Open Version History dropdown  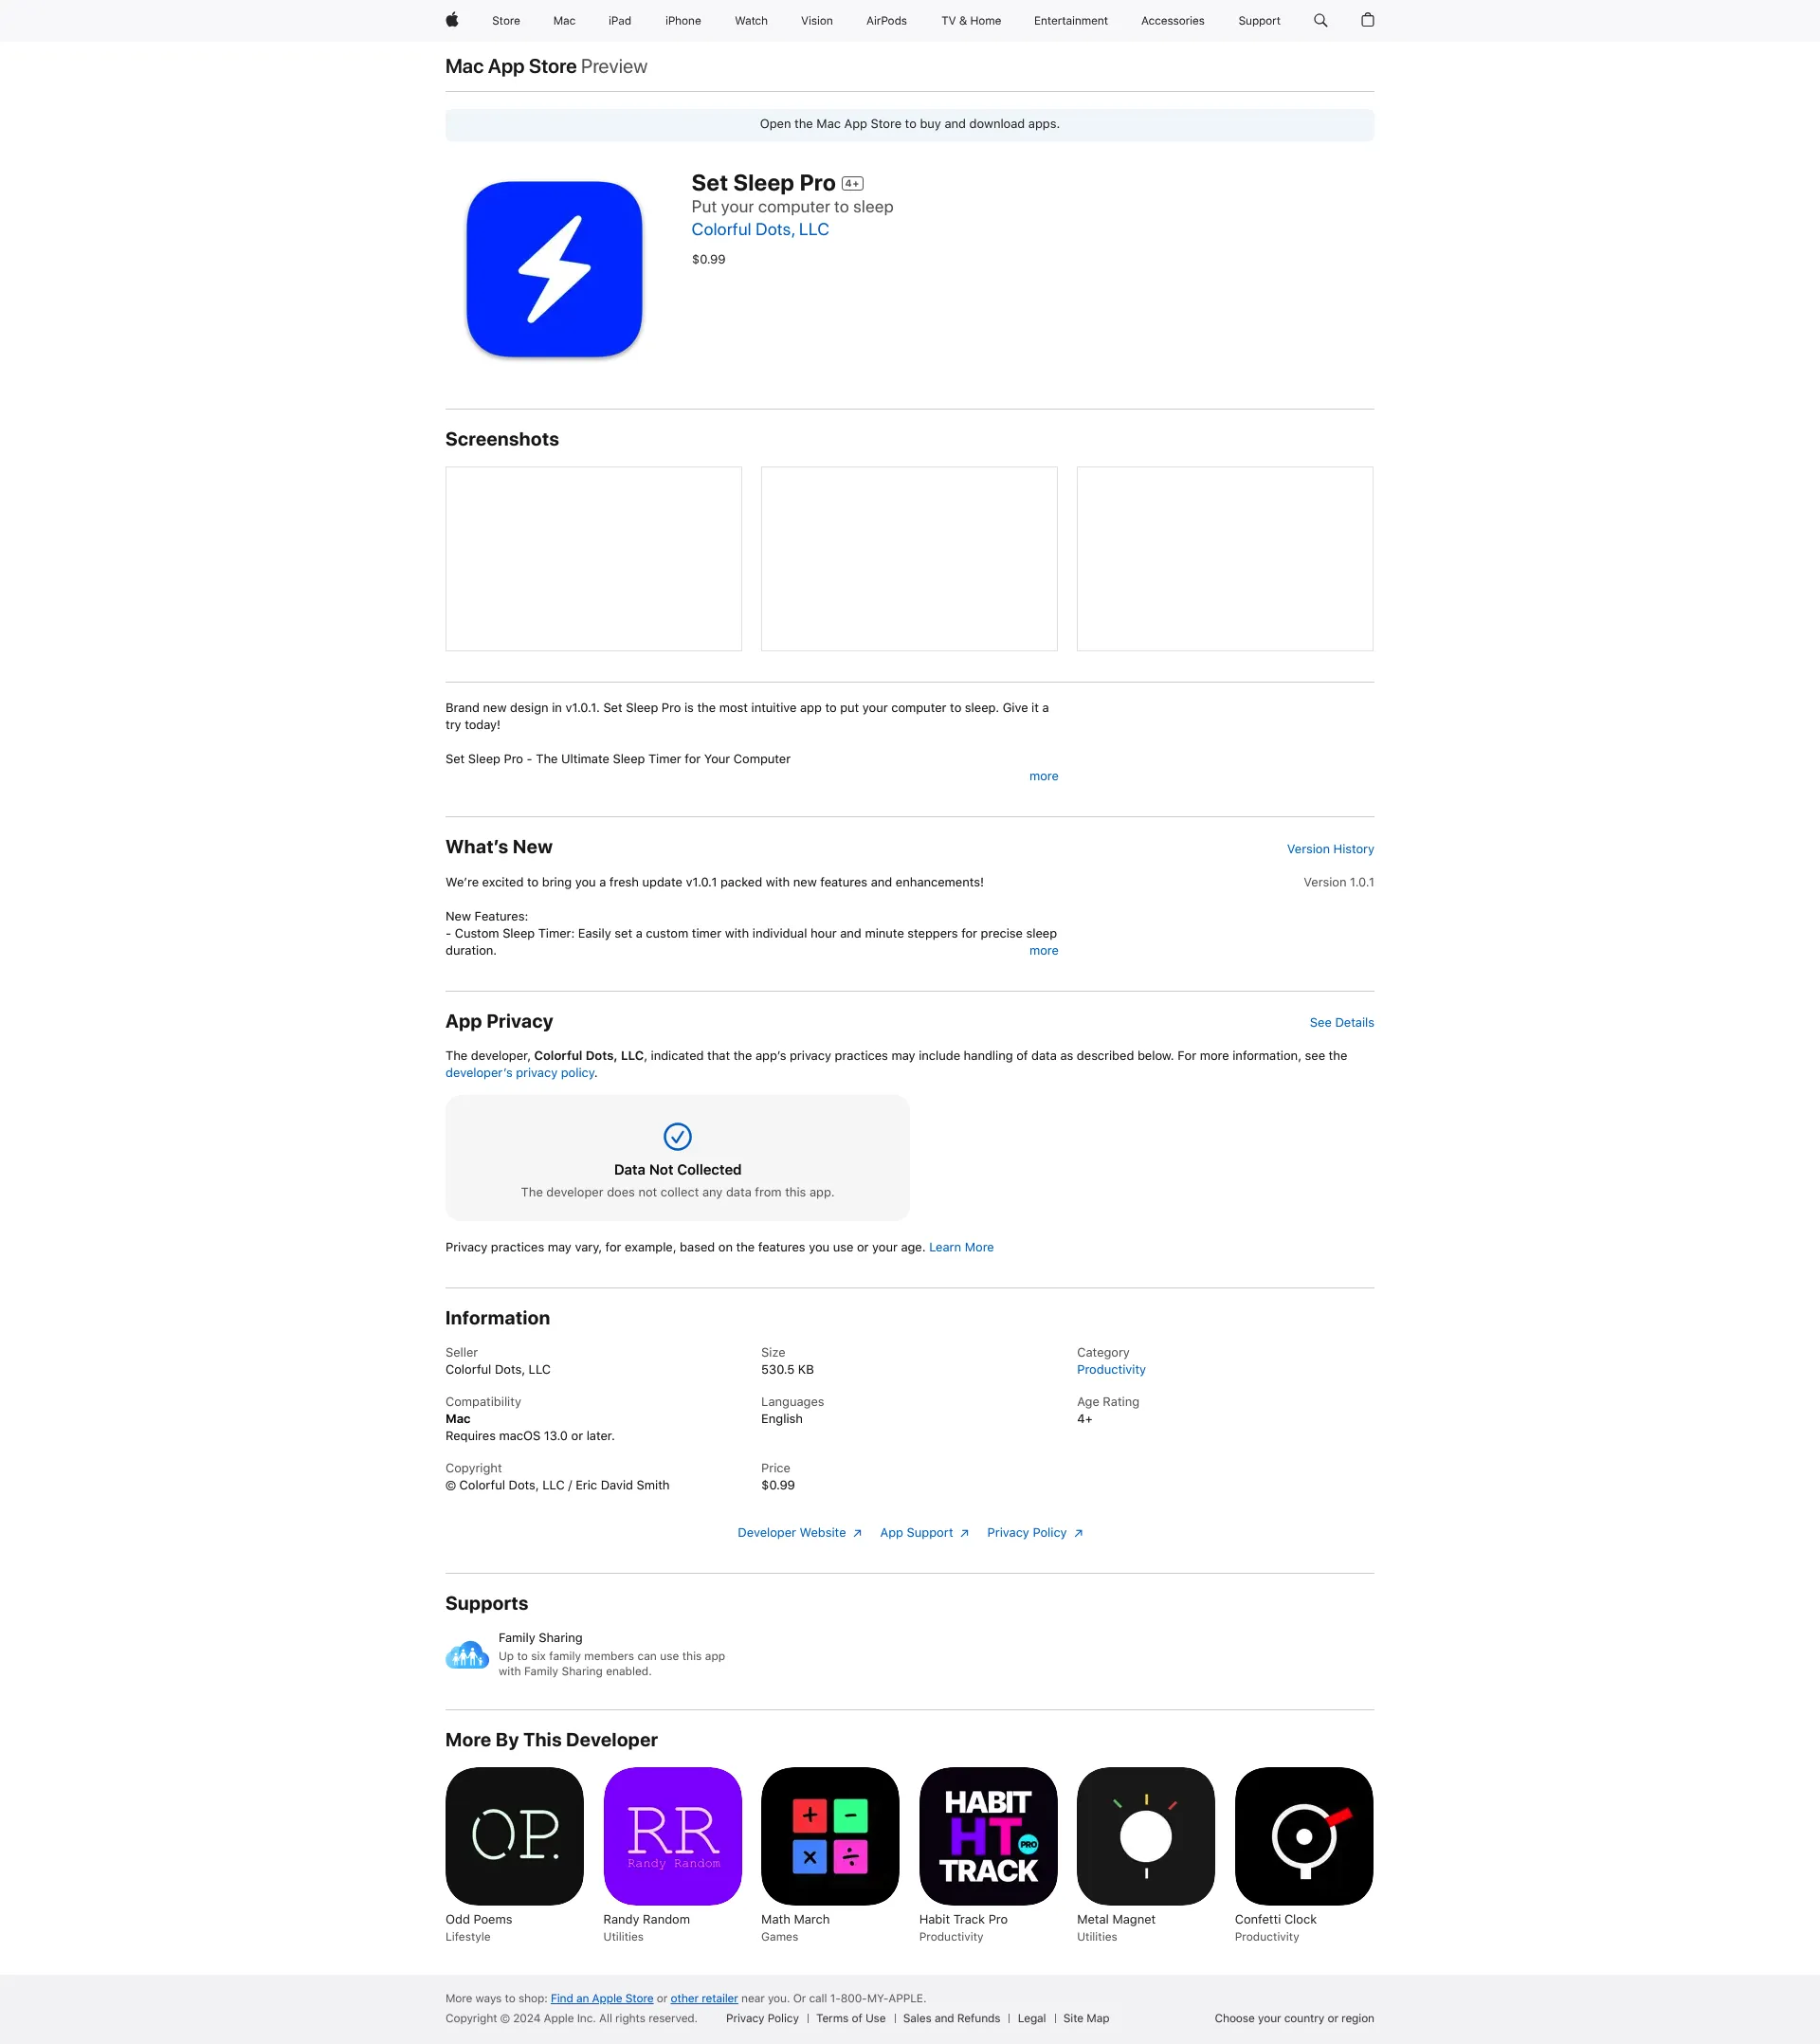click(x=1328, y=849)
